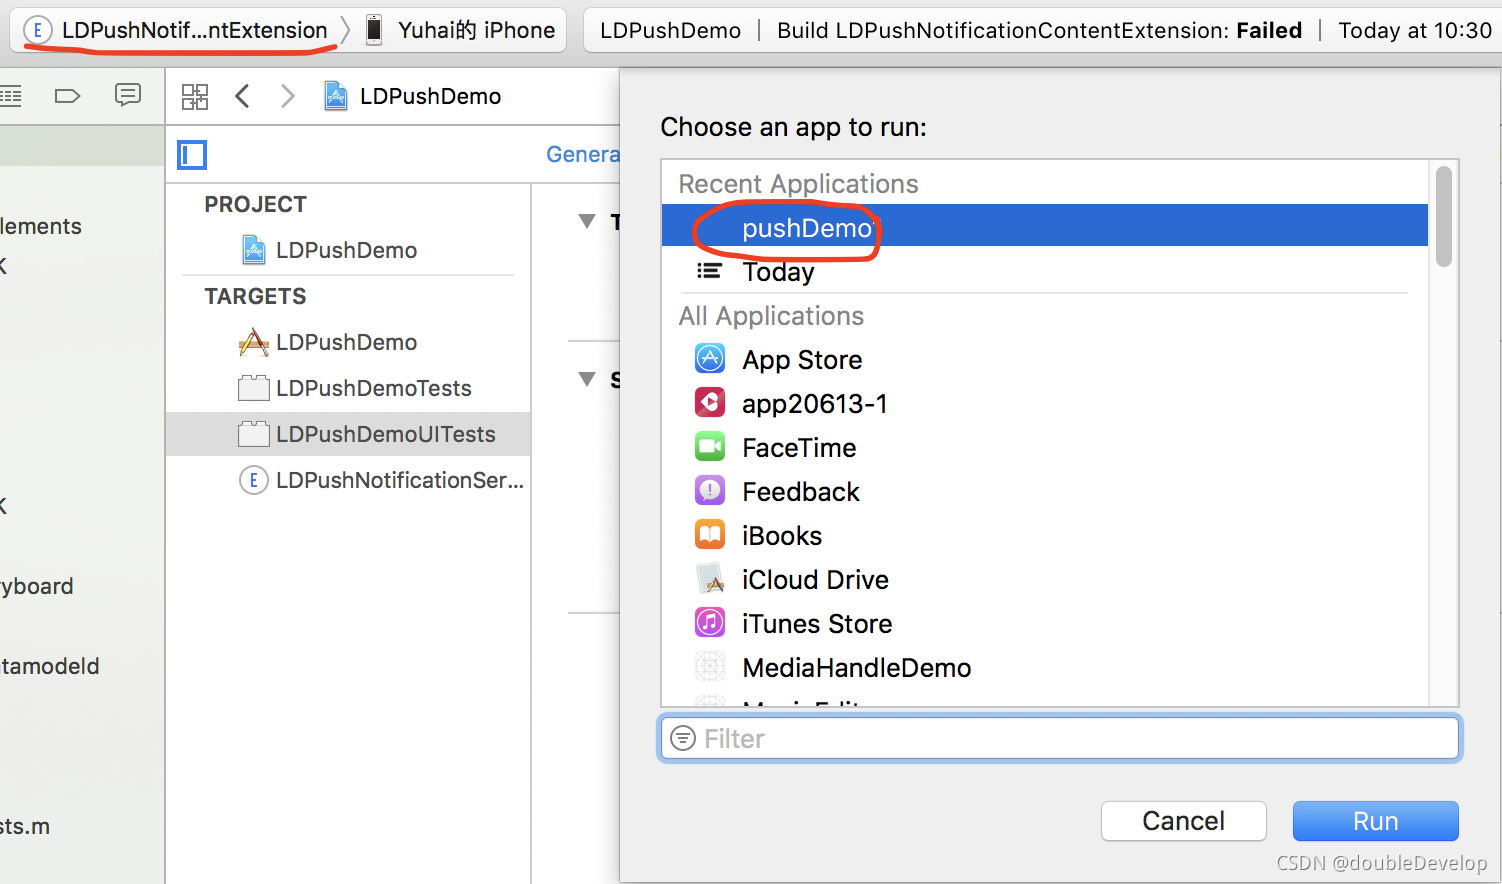Click the app20613-1 red icon
The width and height of the screenshot is (1502, 884).
click(x=710, y=402)
